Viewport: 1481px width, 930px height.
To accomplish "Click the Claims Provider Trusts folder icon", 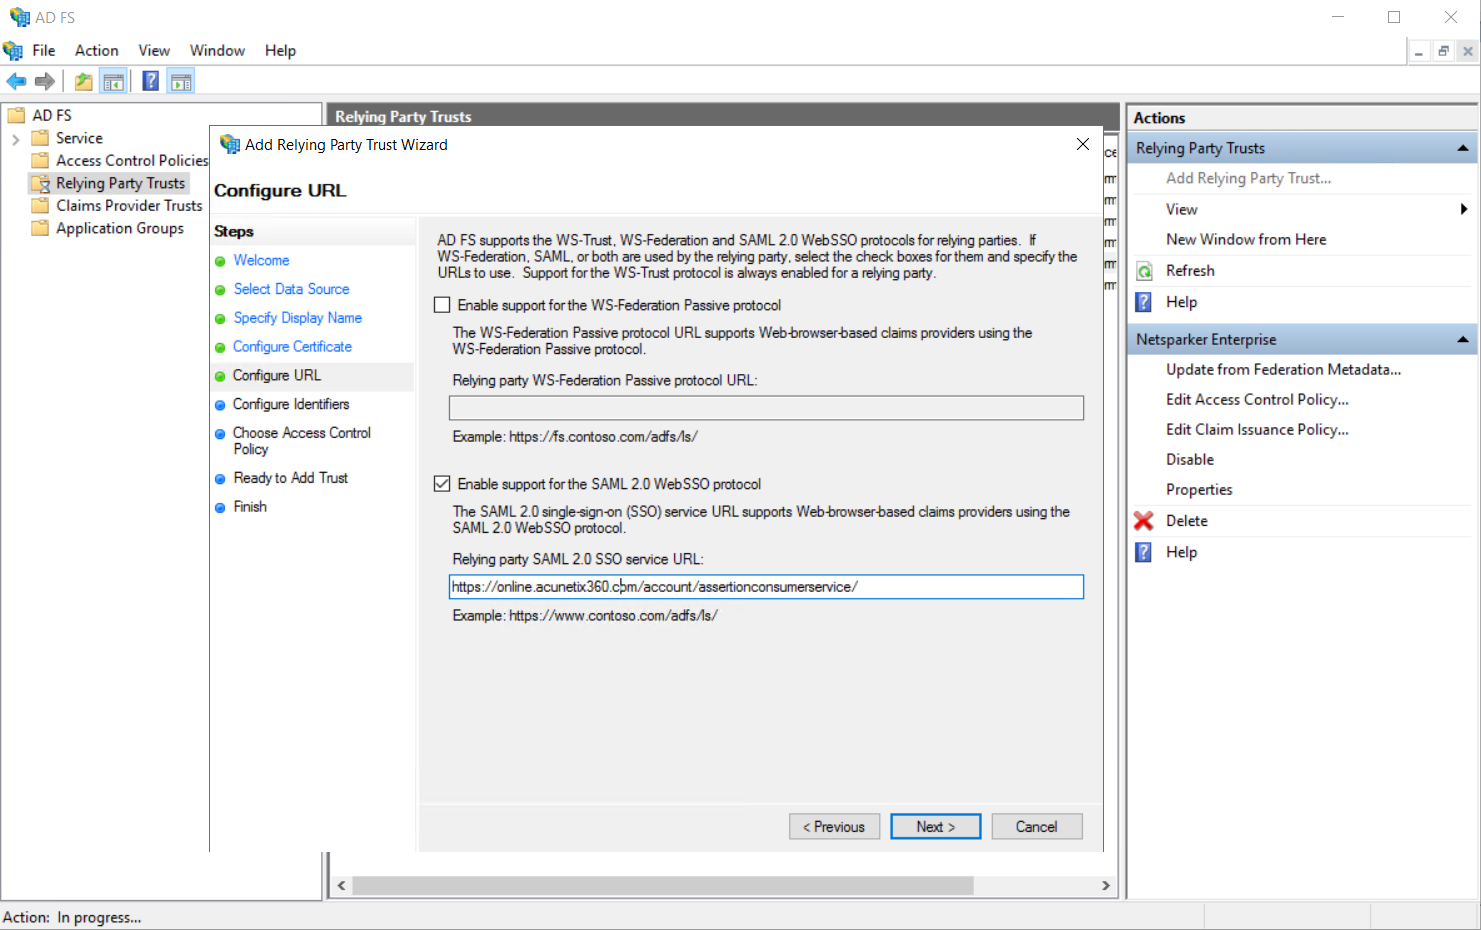I will coord(40,205).
